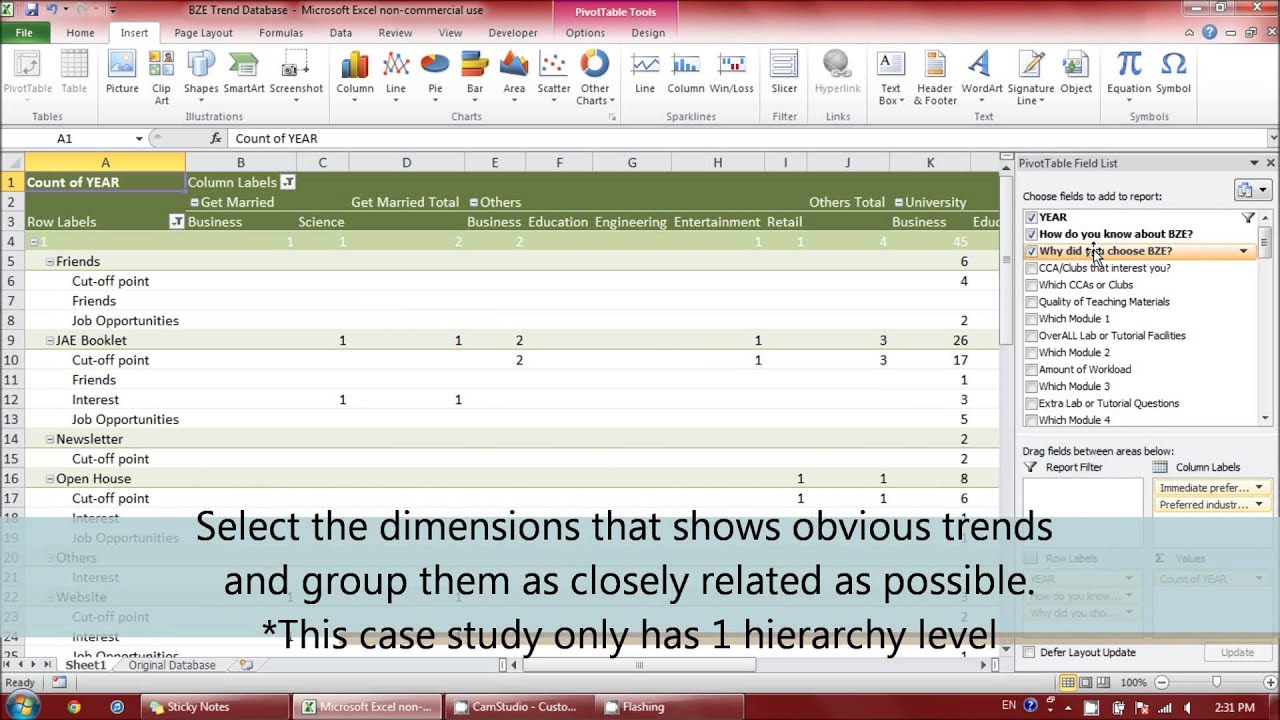Select the Sheet1 tab
Viewport: 1280px width, 720px height.
tap(85, 665)
